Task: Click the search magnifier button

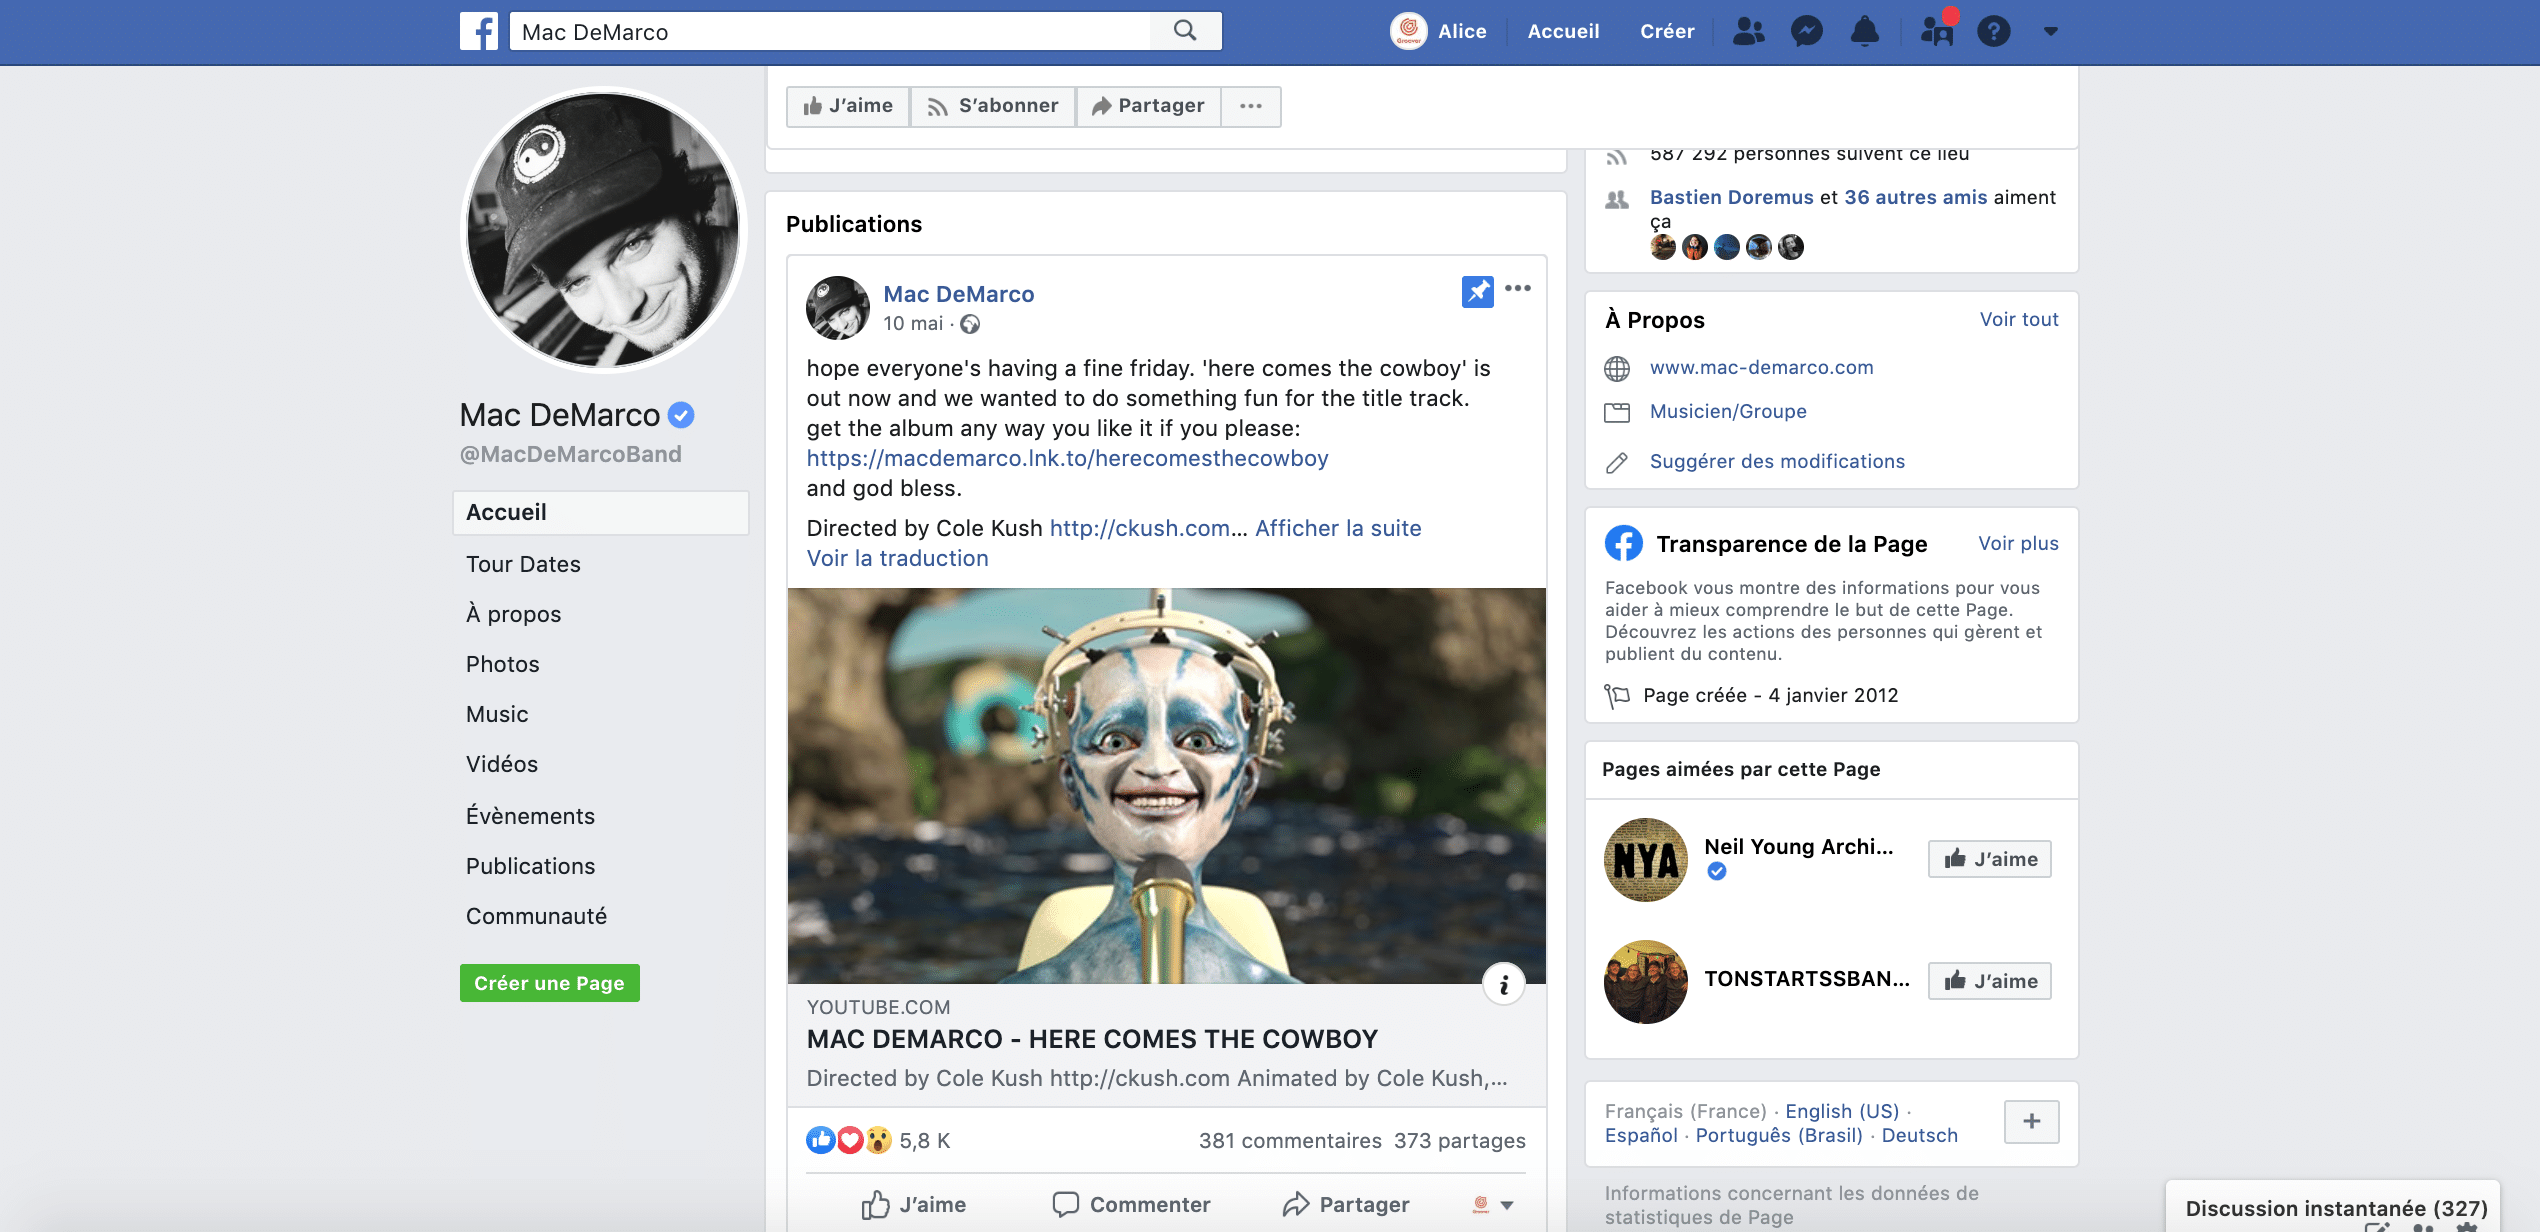Action: 1185,31
